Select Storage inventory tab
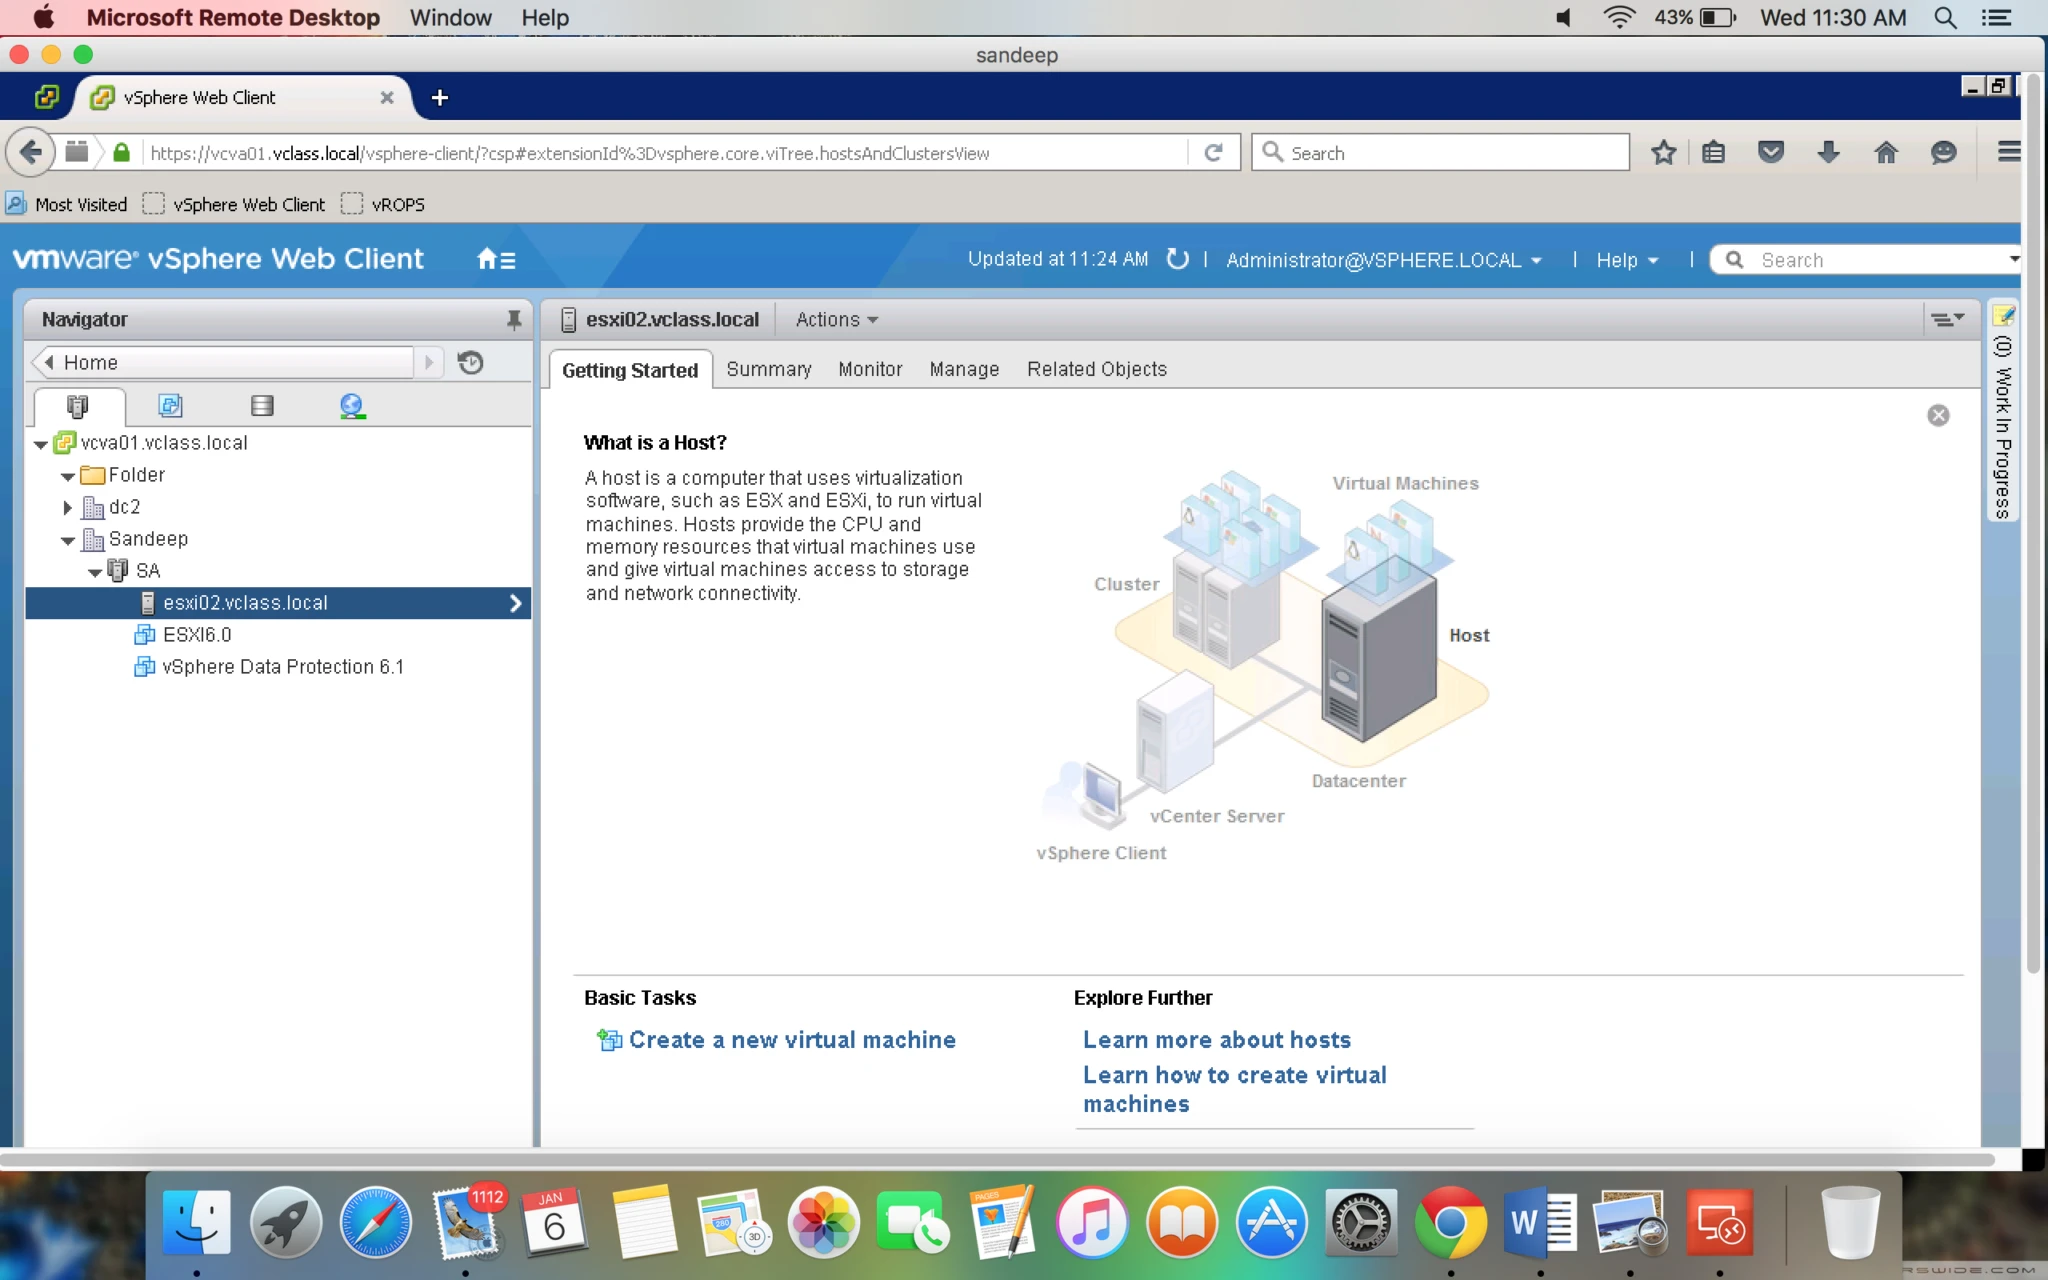 click(262, 405)
